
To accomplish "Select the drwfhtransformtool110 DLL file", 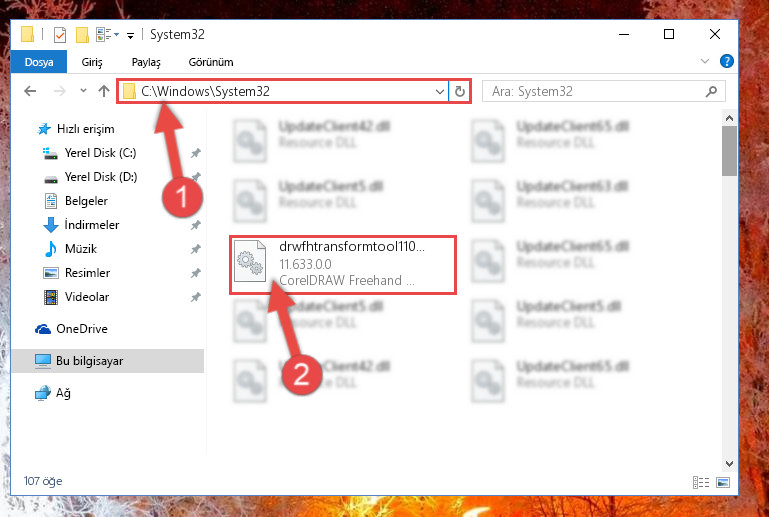I will [343, 265].
